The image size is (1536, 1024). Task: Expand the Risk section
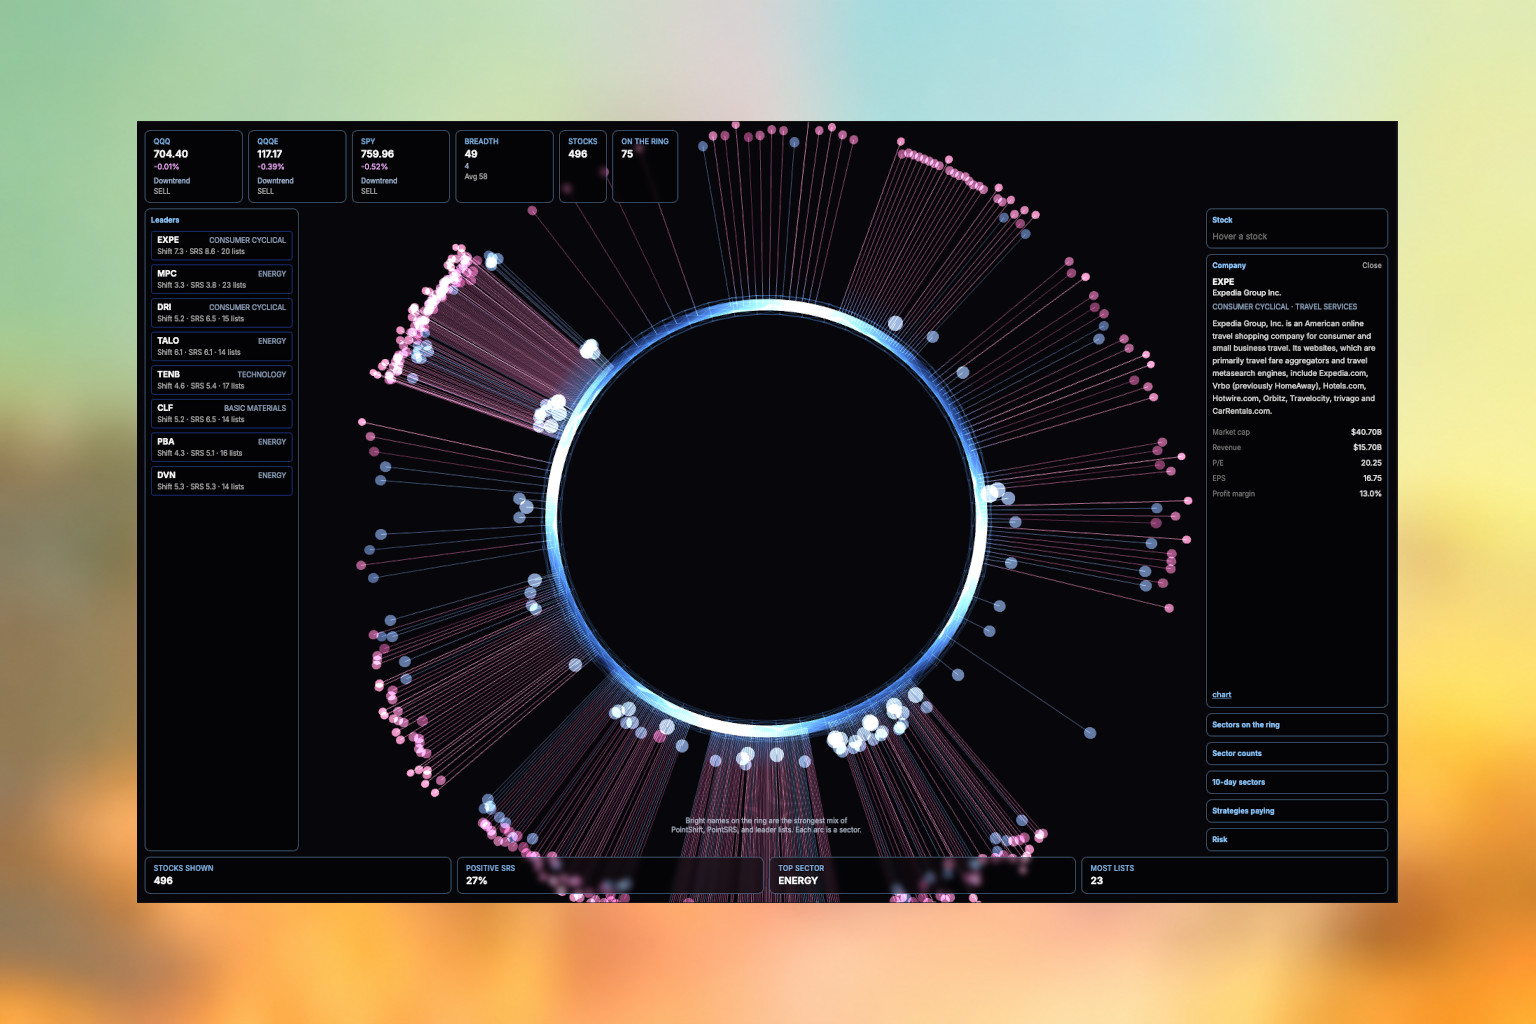[1297, 840]
